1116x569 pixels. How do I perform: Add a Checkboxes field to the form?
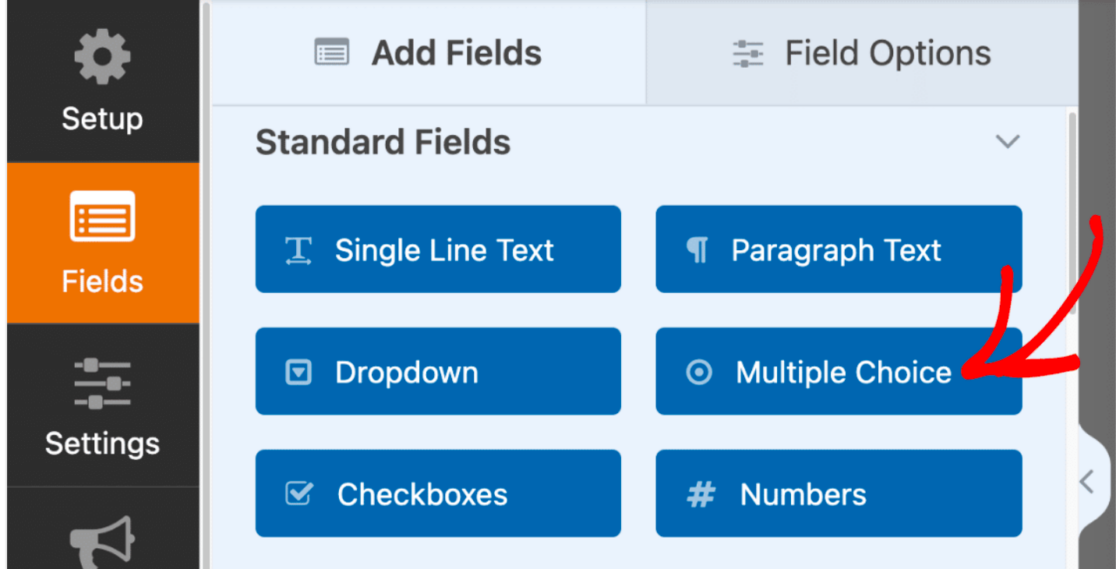(x=438, y=494)
